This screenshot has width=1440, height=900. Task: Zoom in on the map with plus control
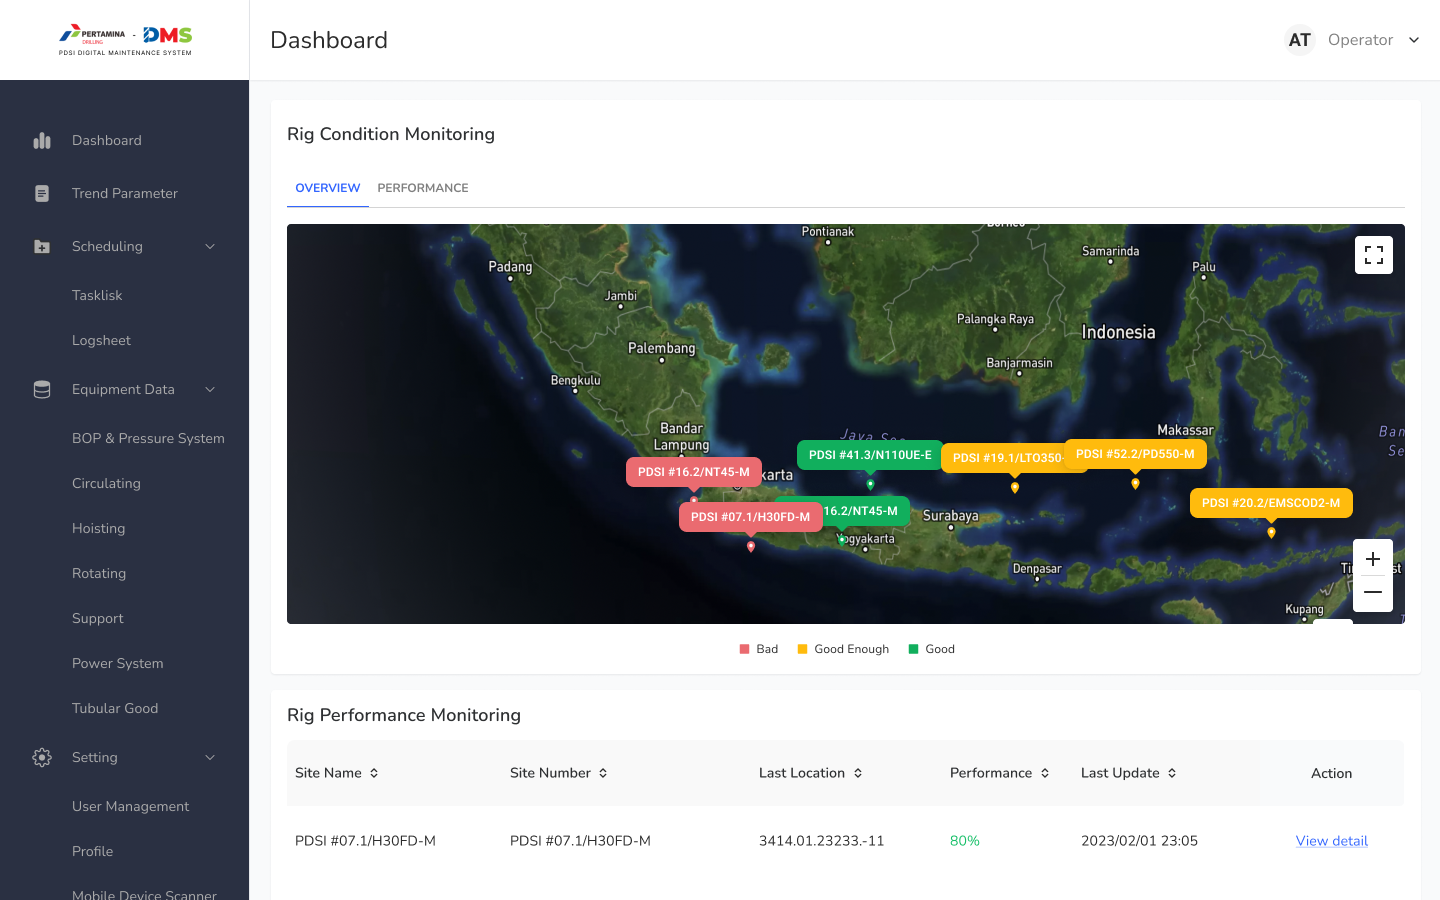pos(1372,558)
